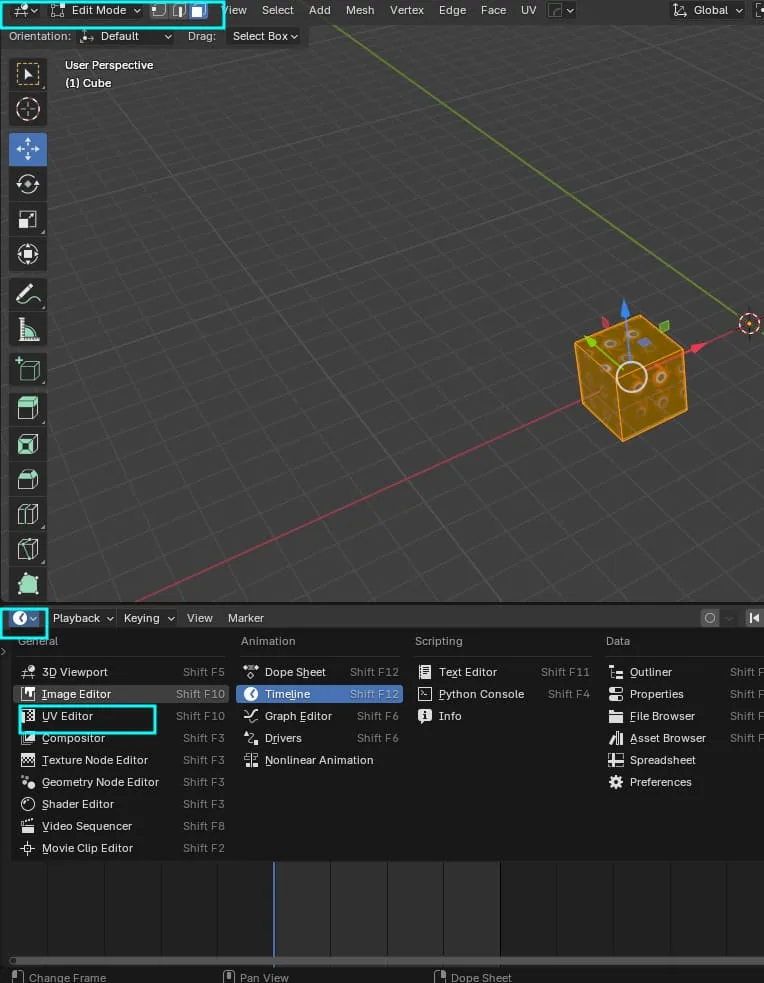Open the Drag Select Box dropdown
This screenshot has width=764, height=983.
click(264, 36)
